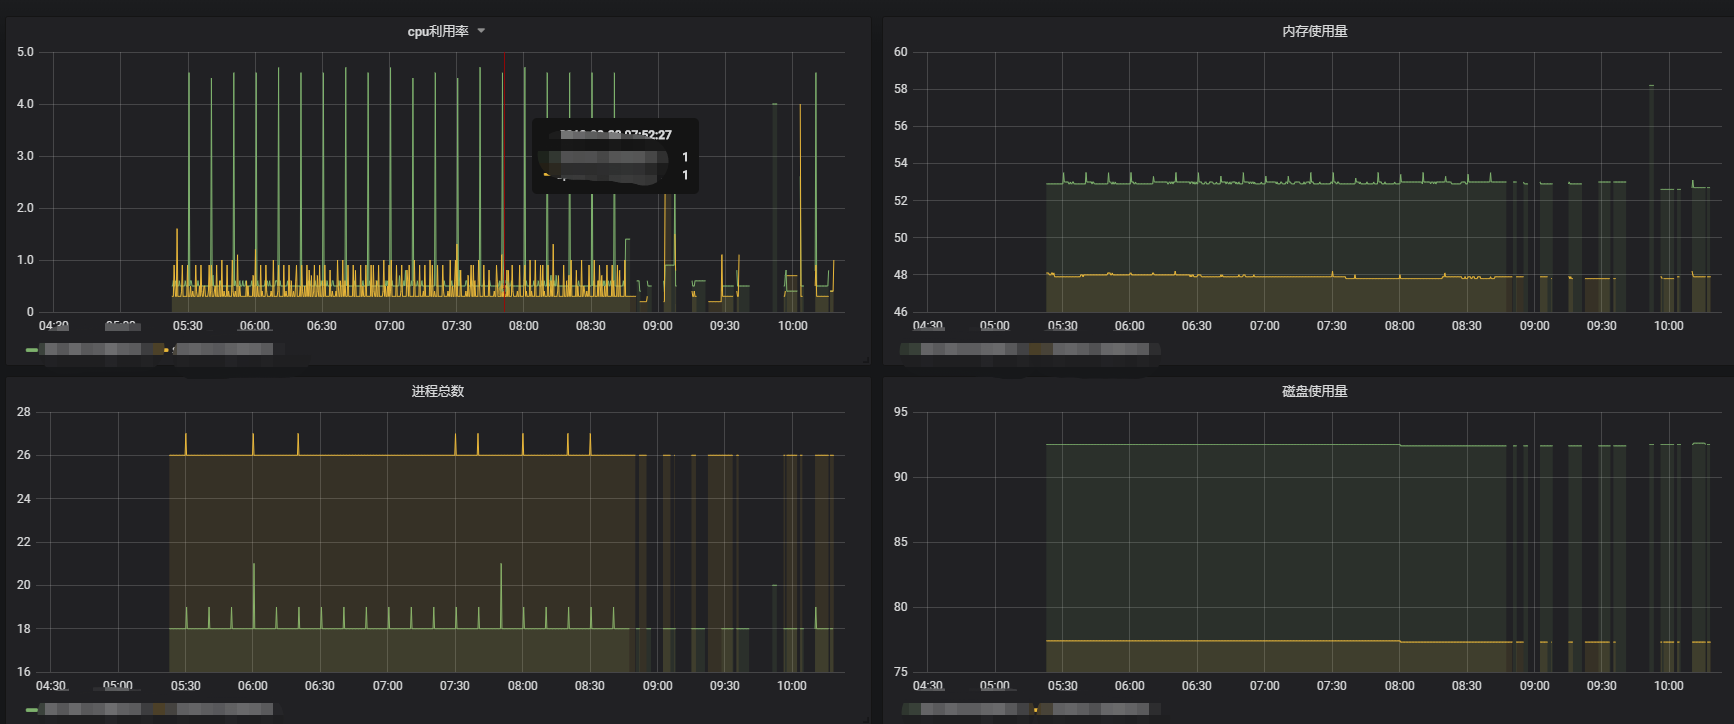Click green series swatch in 进程总数 legend
The width and height of the screenshot is (1734, 724).
coord(32,710)
